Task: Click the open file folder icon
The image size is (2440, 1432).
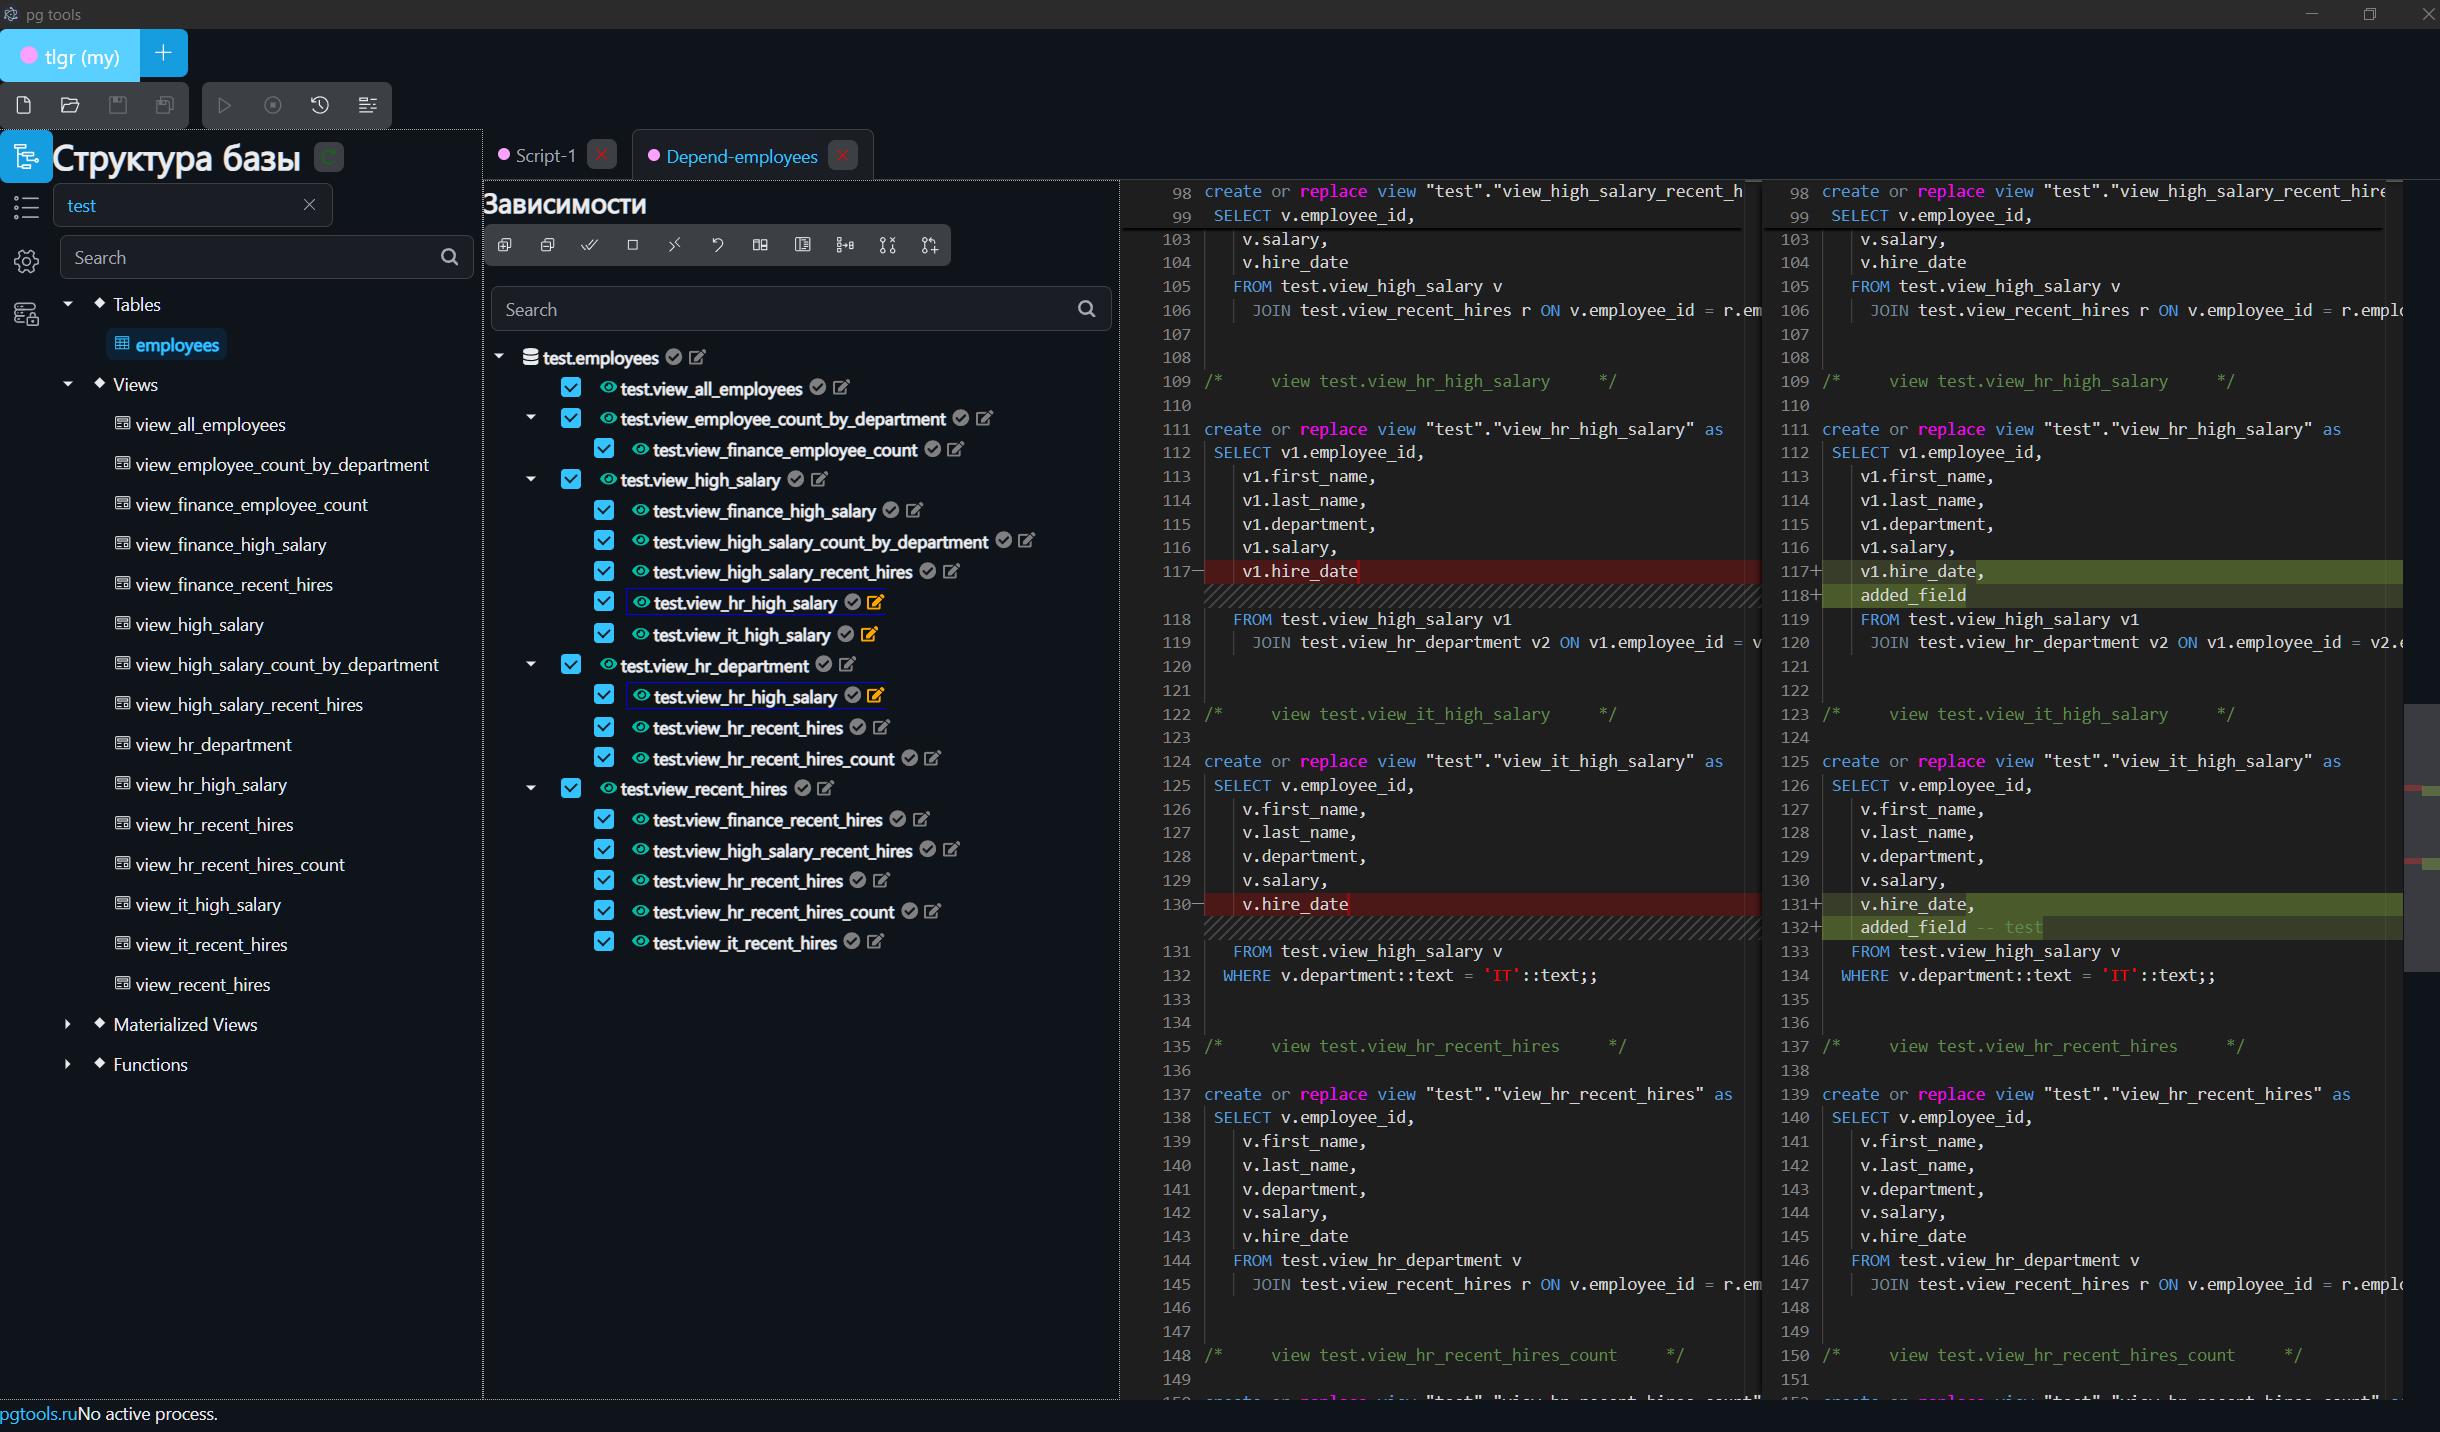Action: [70, 105]
